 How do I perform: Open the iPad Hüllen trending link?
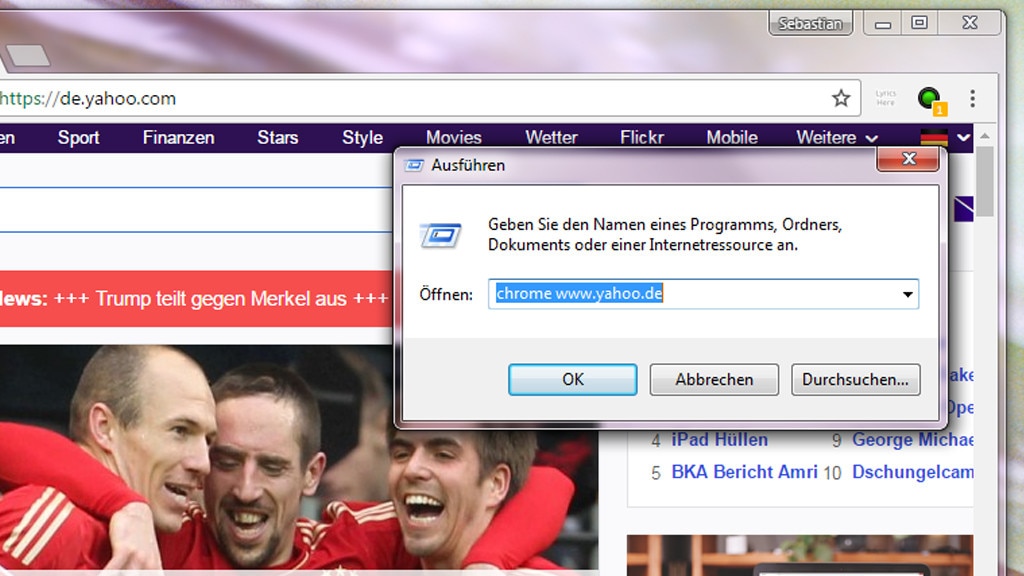click(x=719, y=440)
